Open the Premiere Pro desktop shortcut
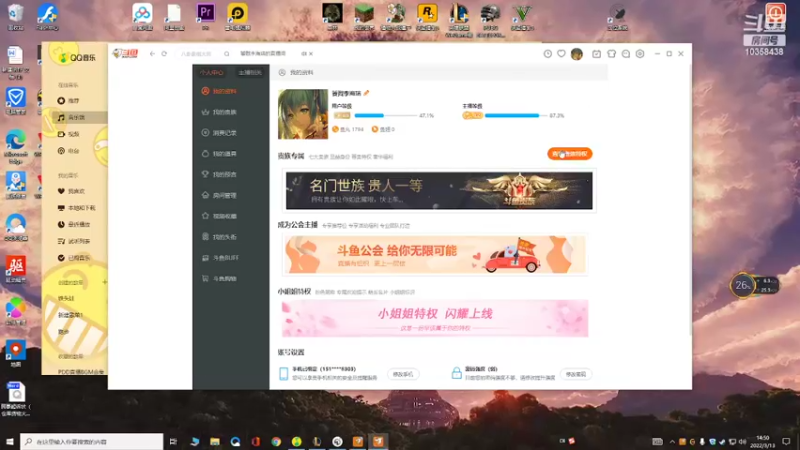This screenshot has width=800, height=450. (206, 16)
